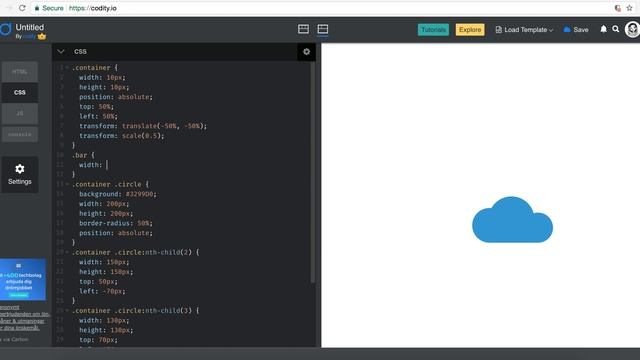This screenshot has height=360, width=640.
Task: Fold the .circle:nth-child(2) rule
Action: pyautogui.click(x=67, y=252)
